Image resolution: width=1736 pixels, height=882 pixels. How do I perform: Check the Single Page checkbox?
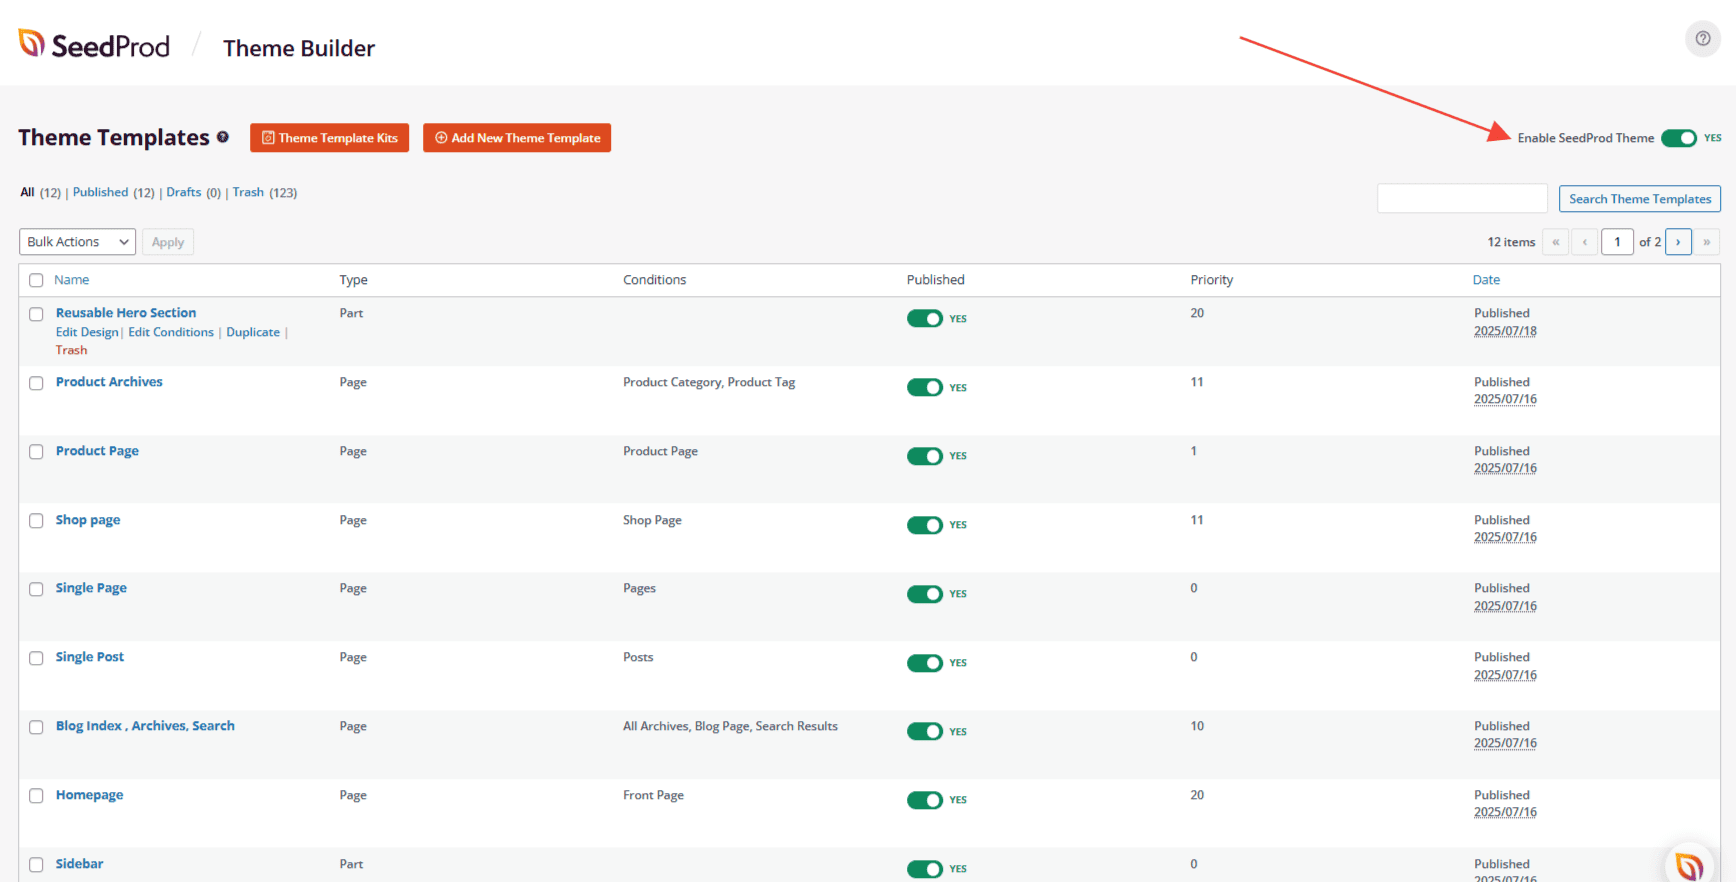click(36, 589)
